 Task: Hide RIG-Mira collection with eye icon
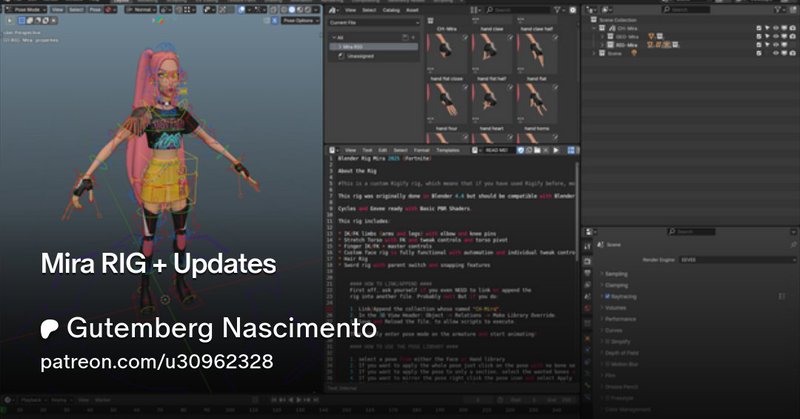tap(776, 45)
